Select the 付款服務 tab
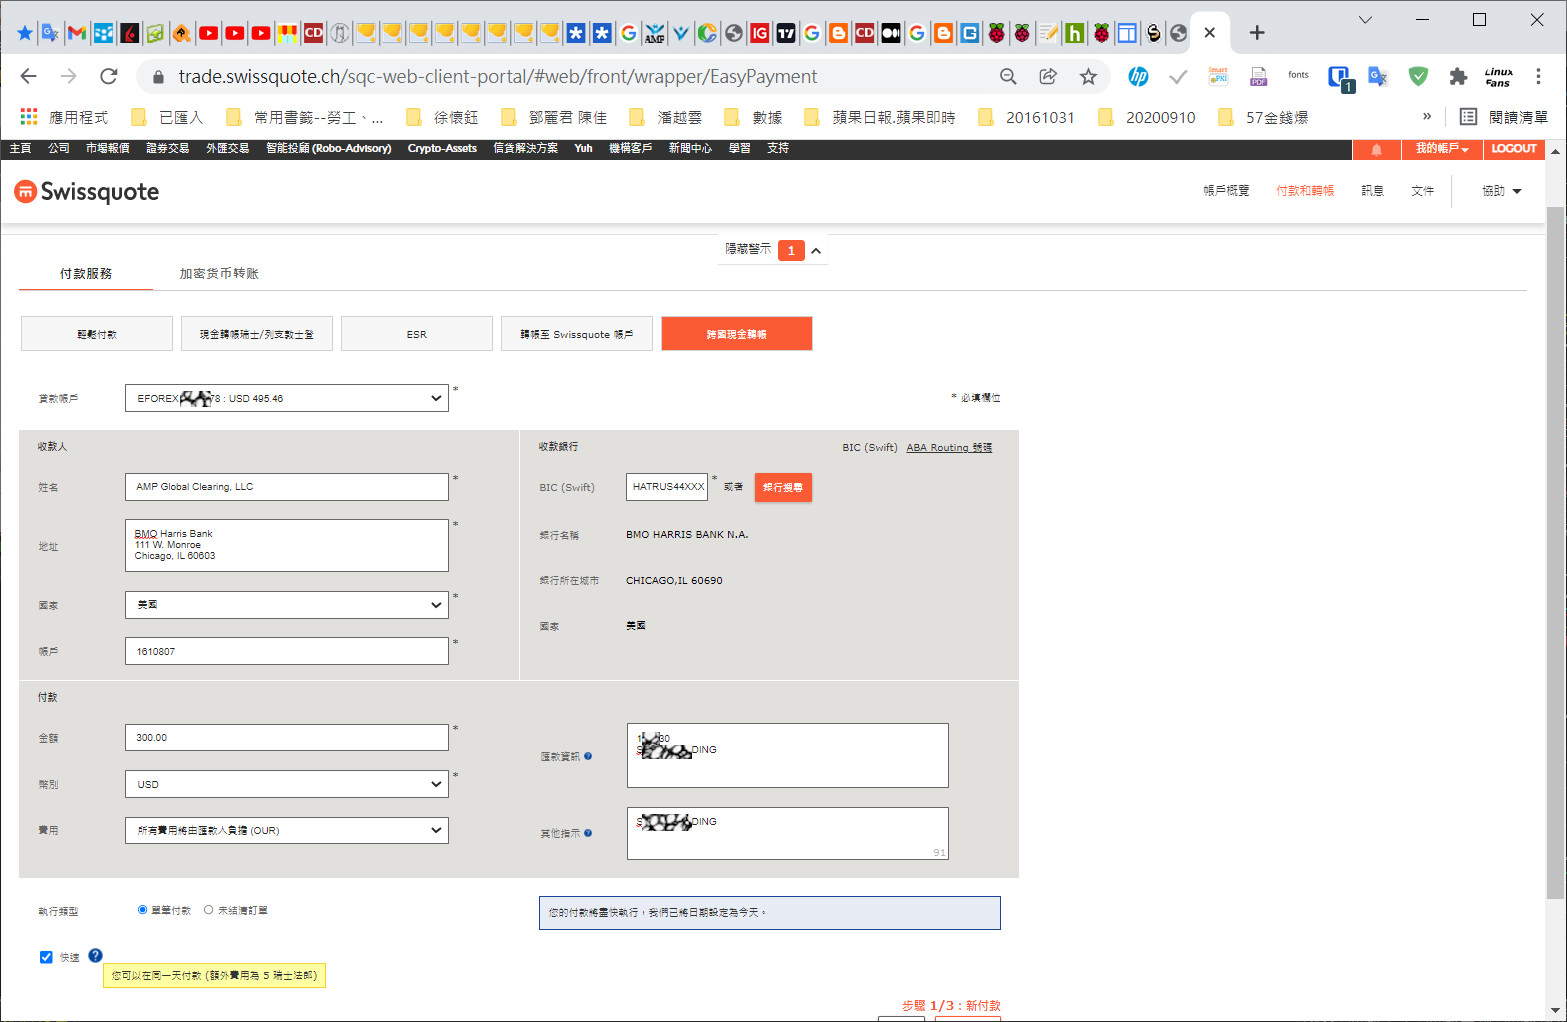The image size is (1567, 1022). point(86,273)
